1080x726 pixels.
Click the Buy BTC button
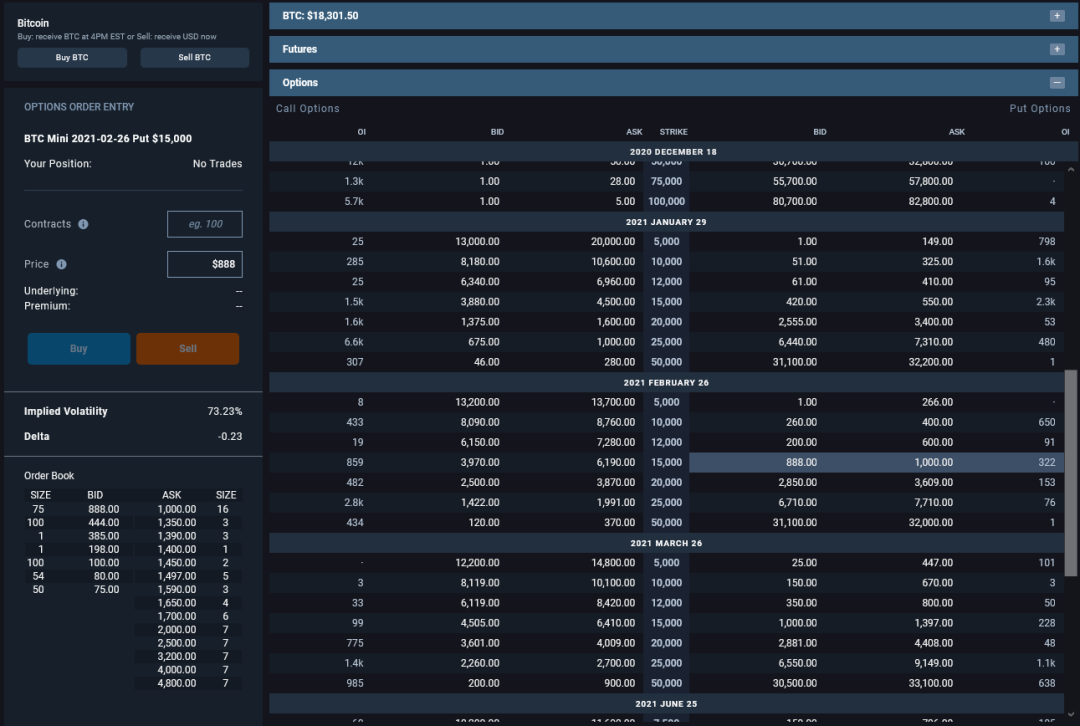72,57
